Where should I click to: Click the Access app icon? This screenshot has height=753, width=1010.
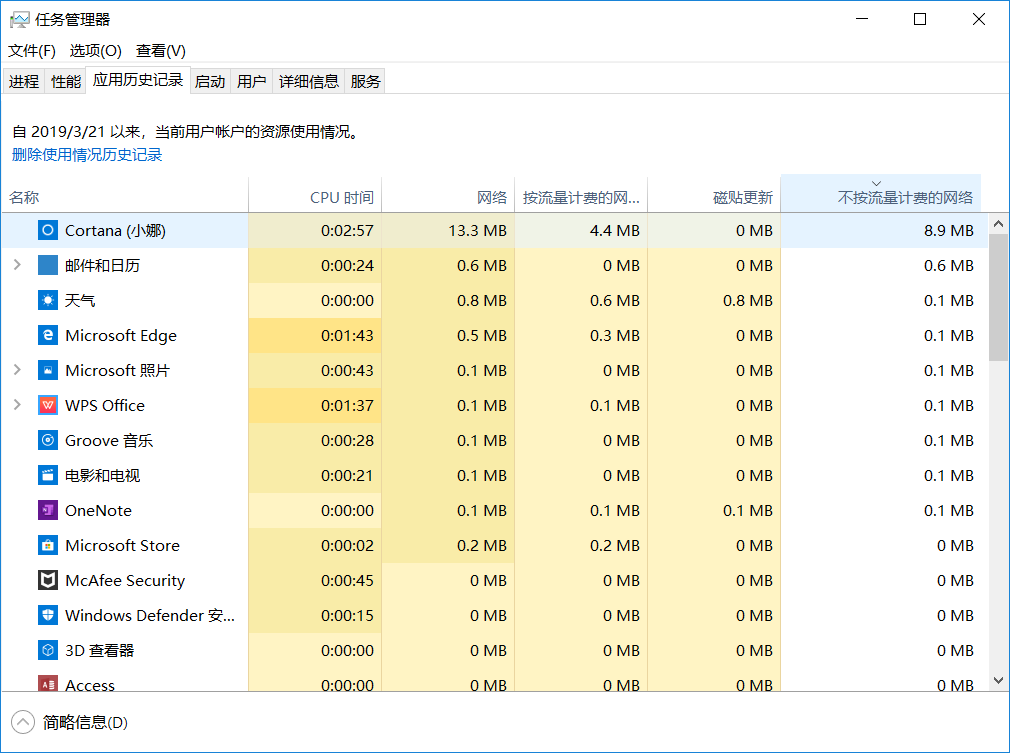click(48, 684)
